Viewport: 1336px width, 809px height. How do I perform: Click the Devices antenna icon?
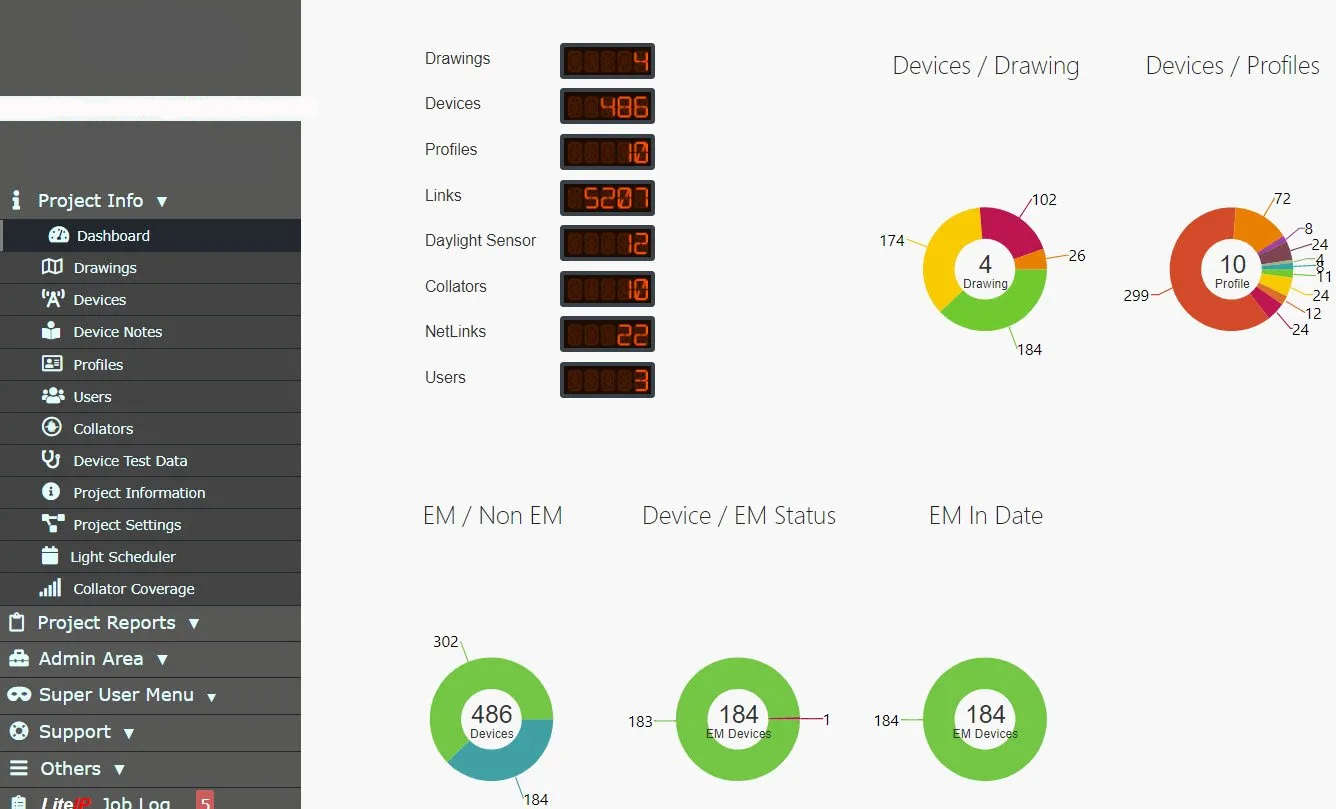click(x=52, y=299)
